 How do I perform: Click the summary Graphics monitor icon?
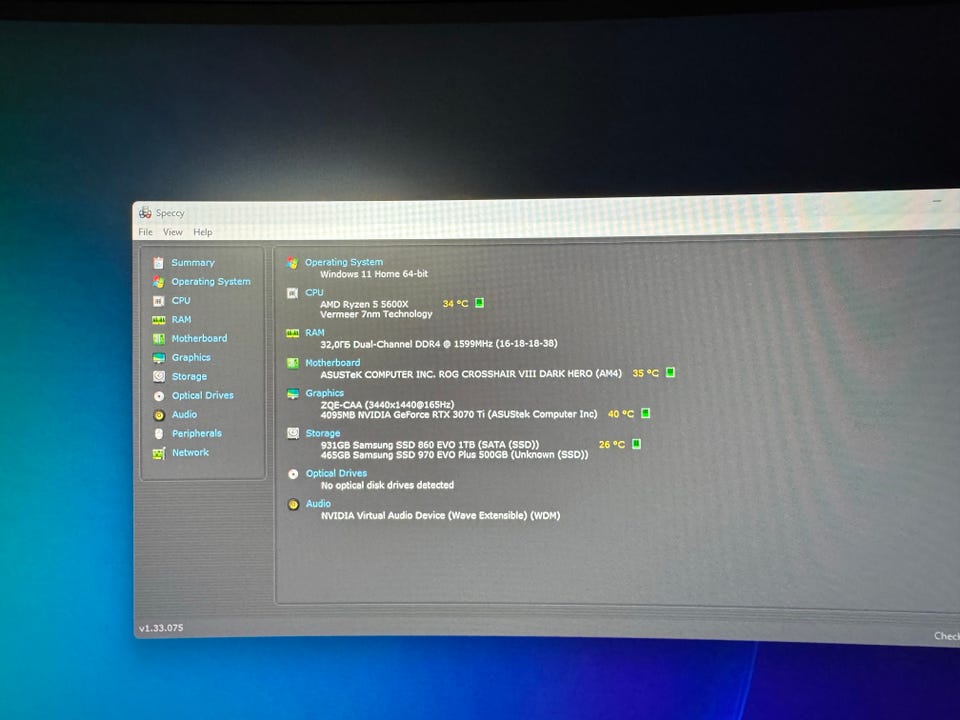point(293,394)
